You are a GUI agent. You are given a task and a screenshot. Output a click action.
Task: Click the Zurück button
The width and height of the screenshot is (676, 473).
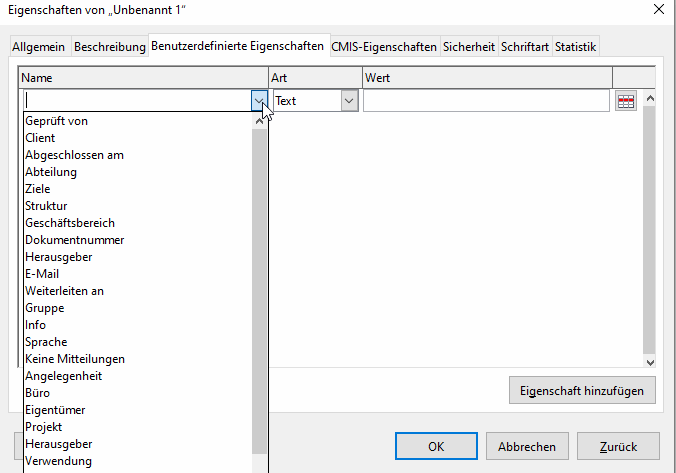point(618,446)
